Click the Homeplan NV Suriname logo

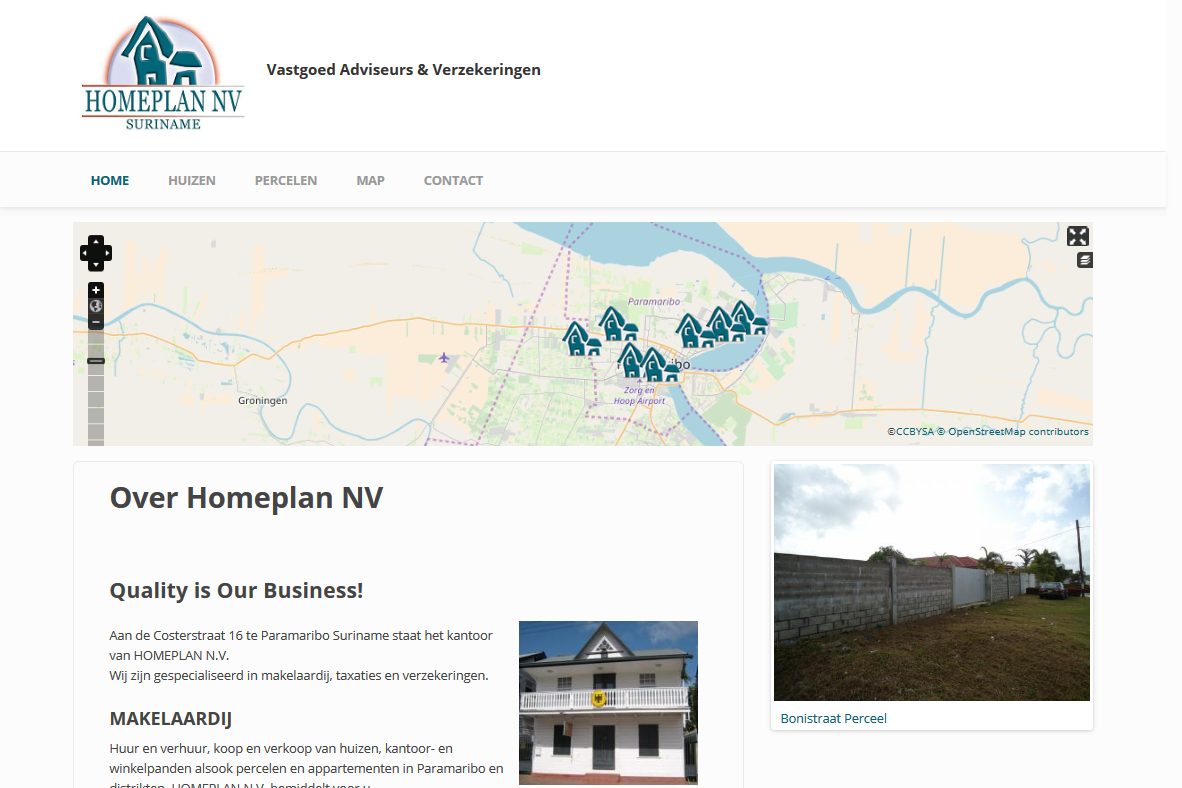[162, 74]
